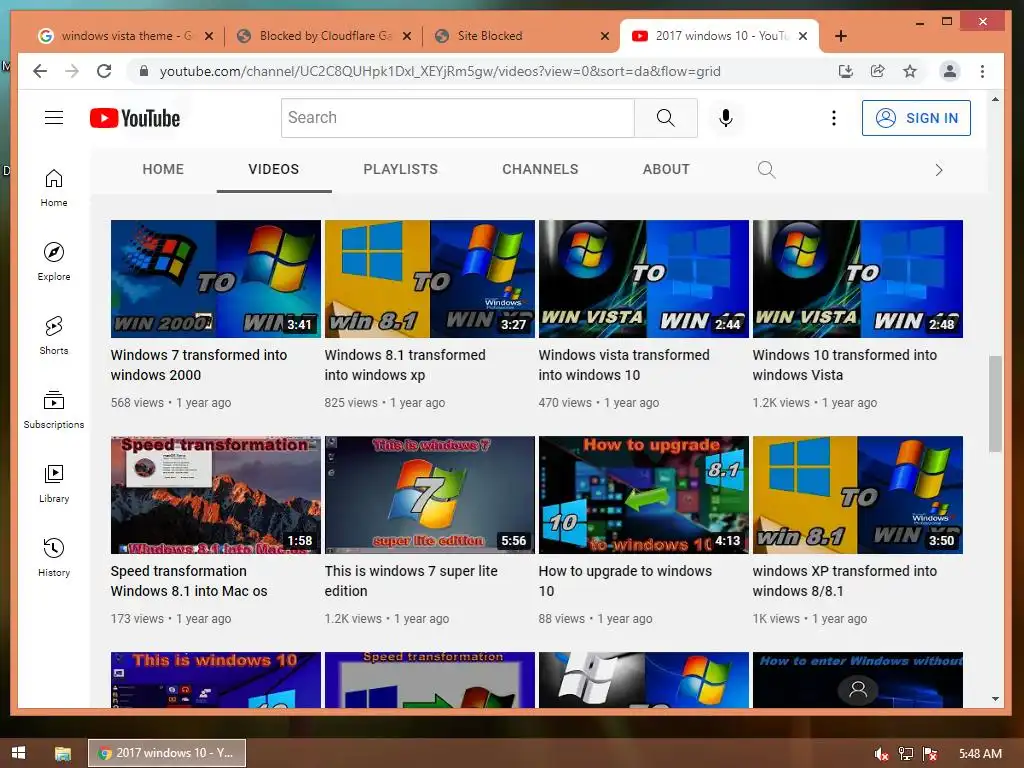Click the search magnifier button
Viewport: 1024px width, 768px height.
coord(665,118)
